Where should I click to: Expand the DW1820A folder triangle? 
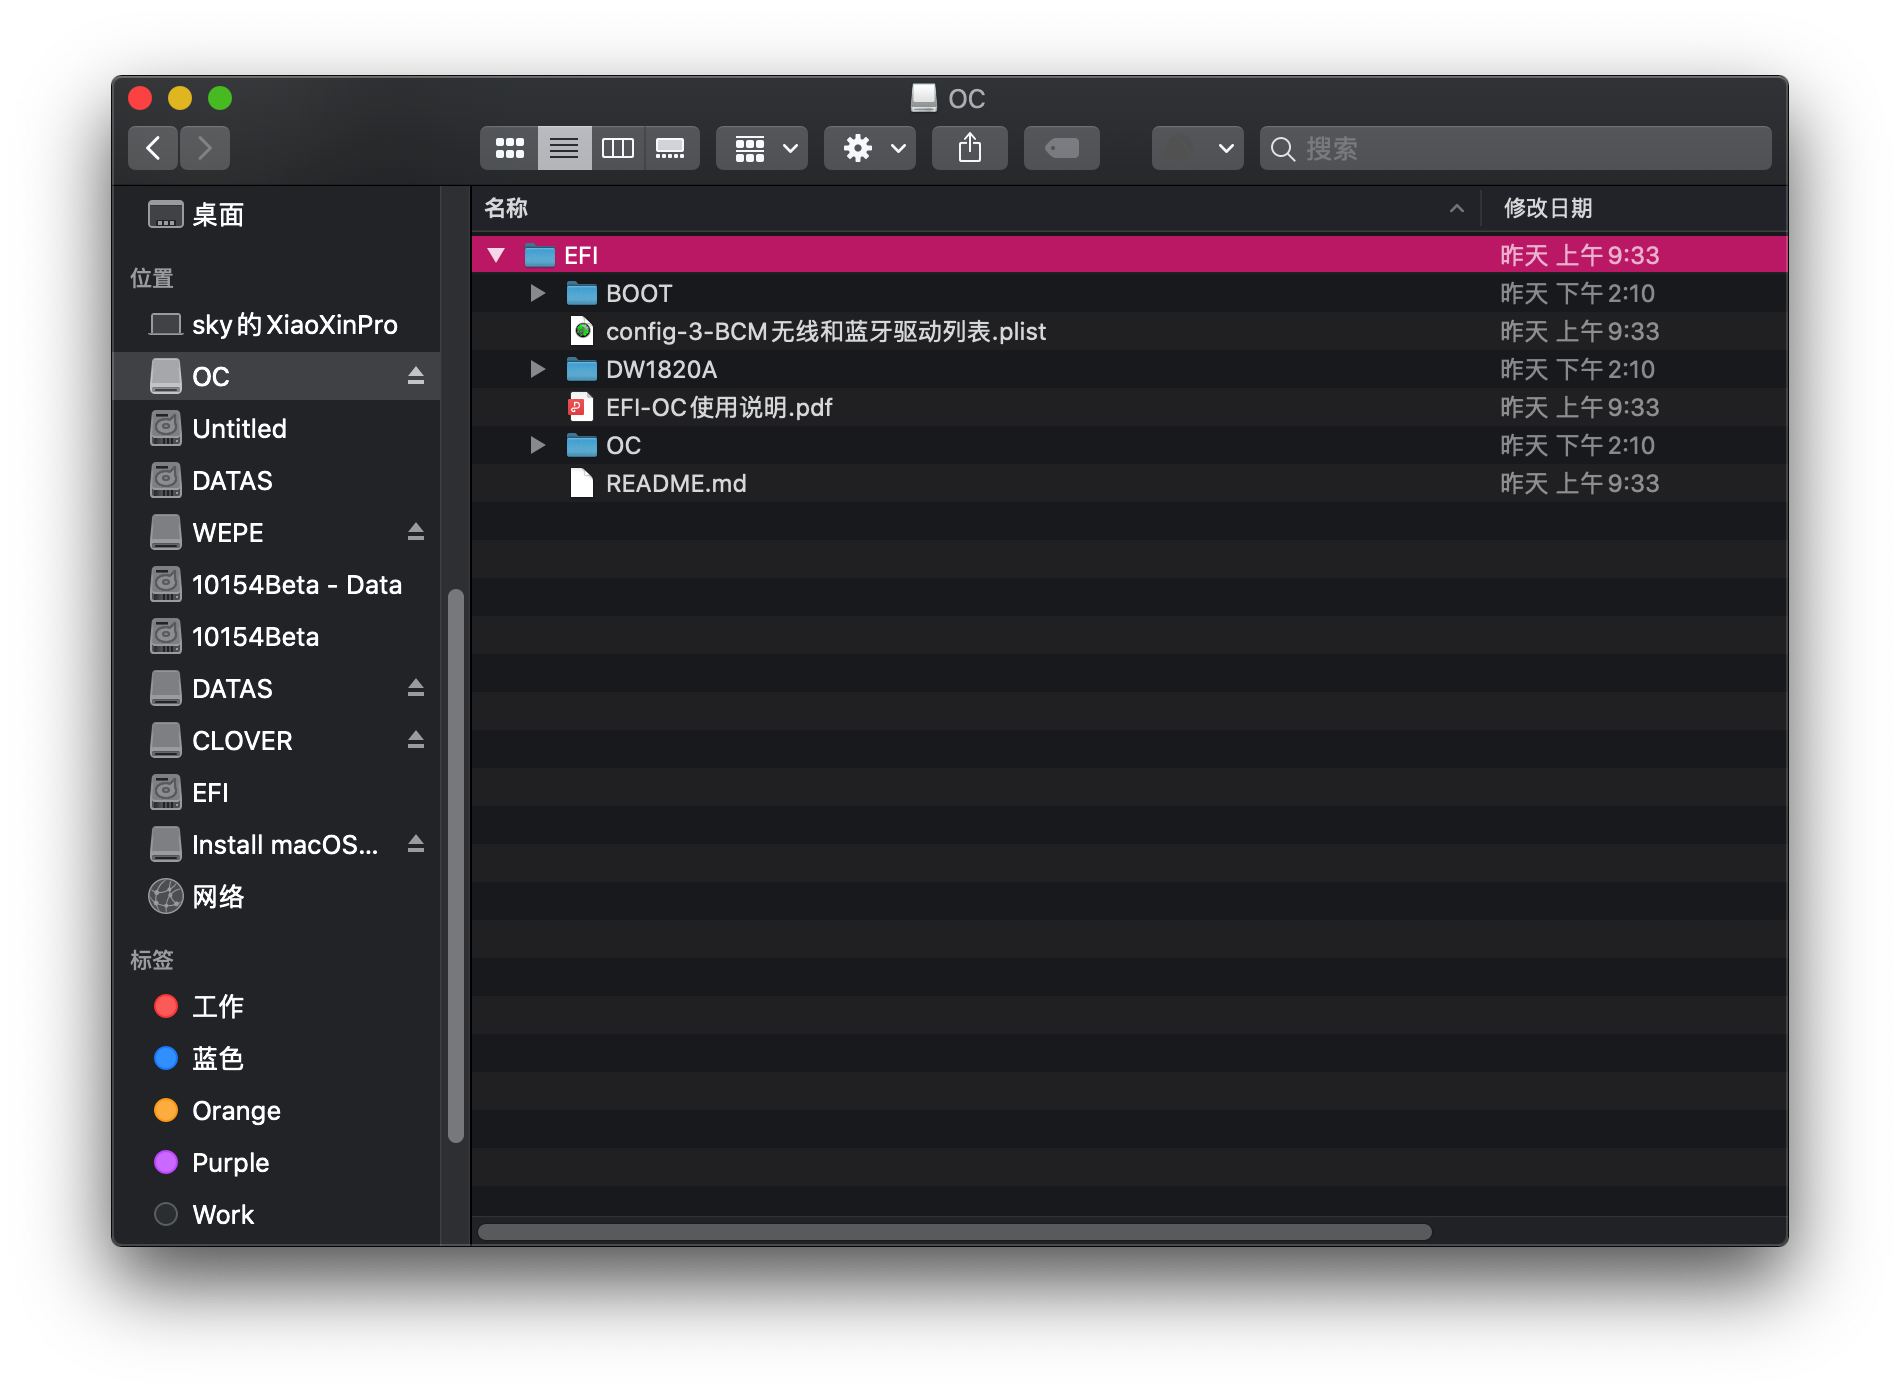[538, 369]
